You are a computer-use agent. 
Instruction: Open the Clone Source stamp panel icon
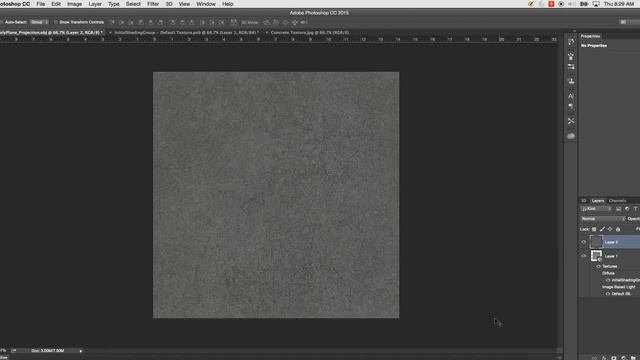[x=571, y=81]
